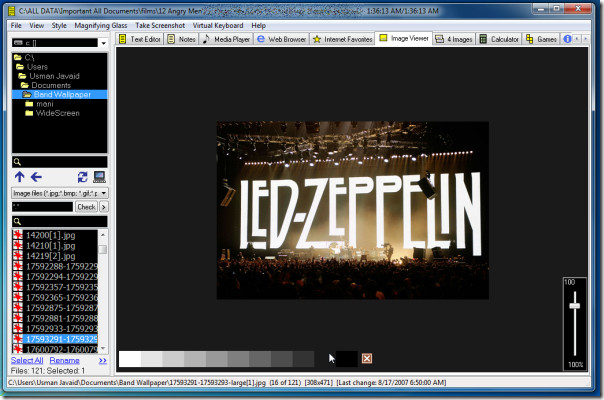Click the >> more options link

click(x=102, y=361)
